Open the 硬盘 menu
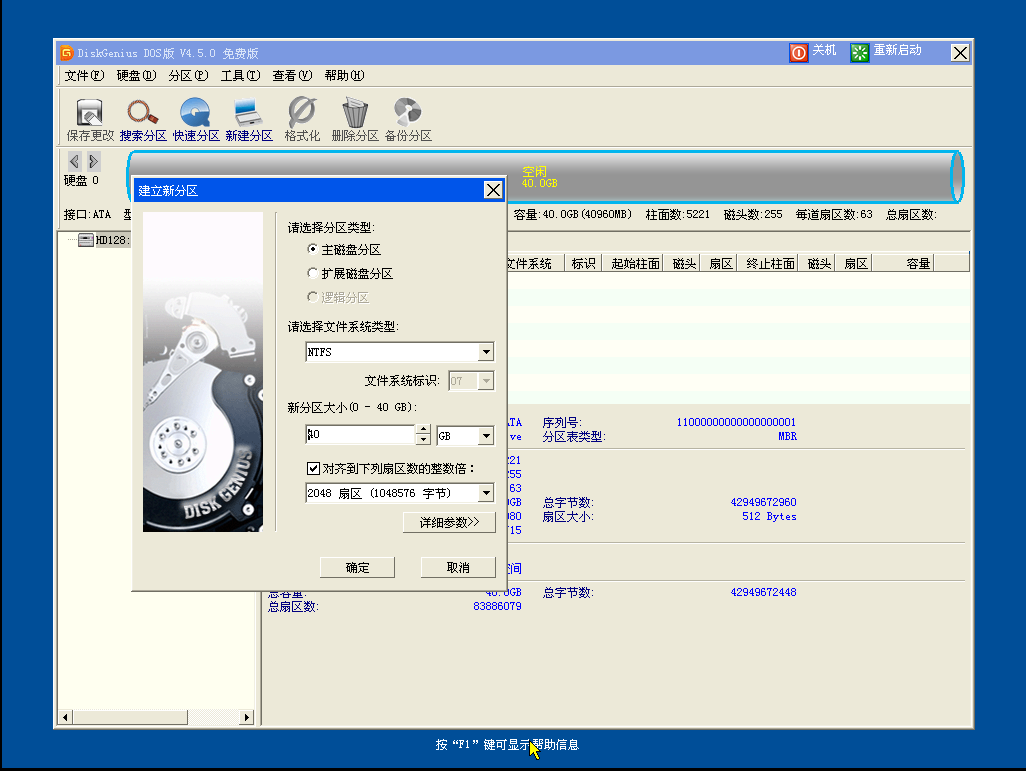The image size is (1026, 771). [x=135, y=75]
